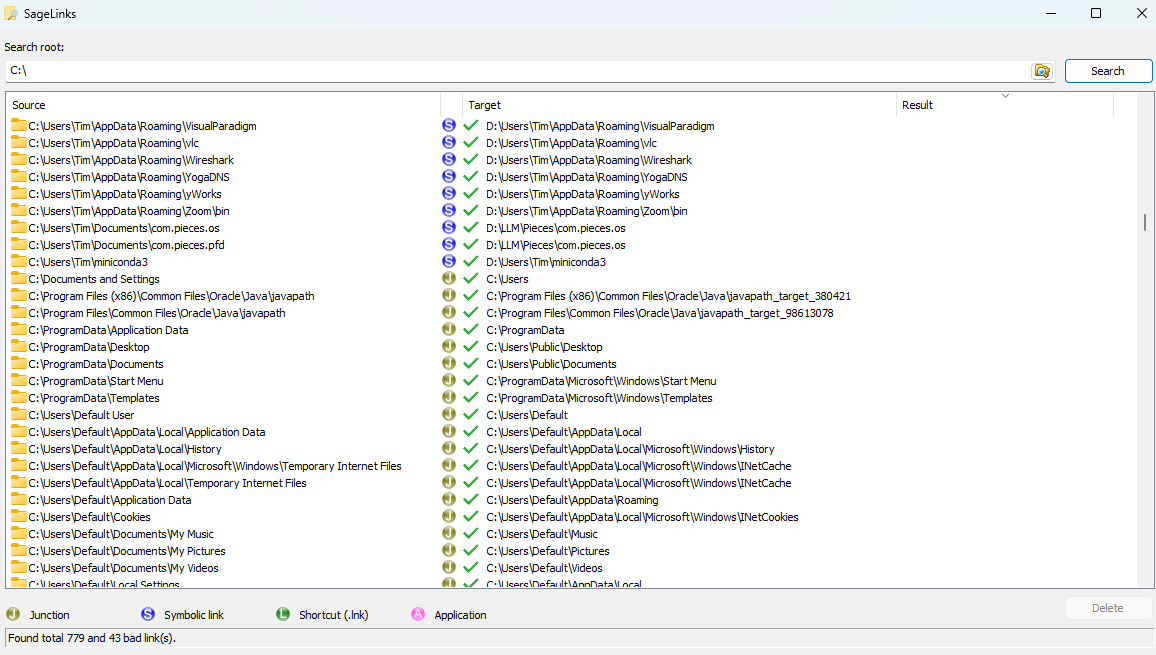Screen dimensions: 1156x655
Task: Click the Symbolic link legend icon
Action: pyautogui.click(x=148, y=614)
